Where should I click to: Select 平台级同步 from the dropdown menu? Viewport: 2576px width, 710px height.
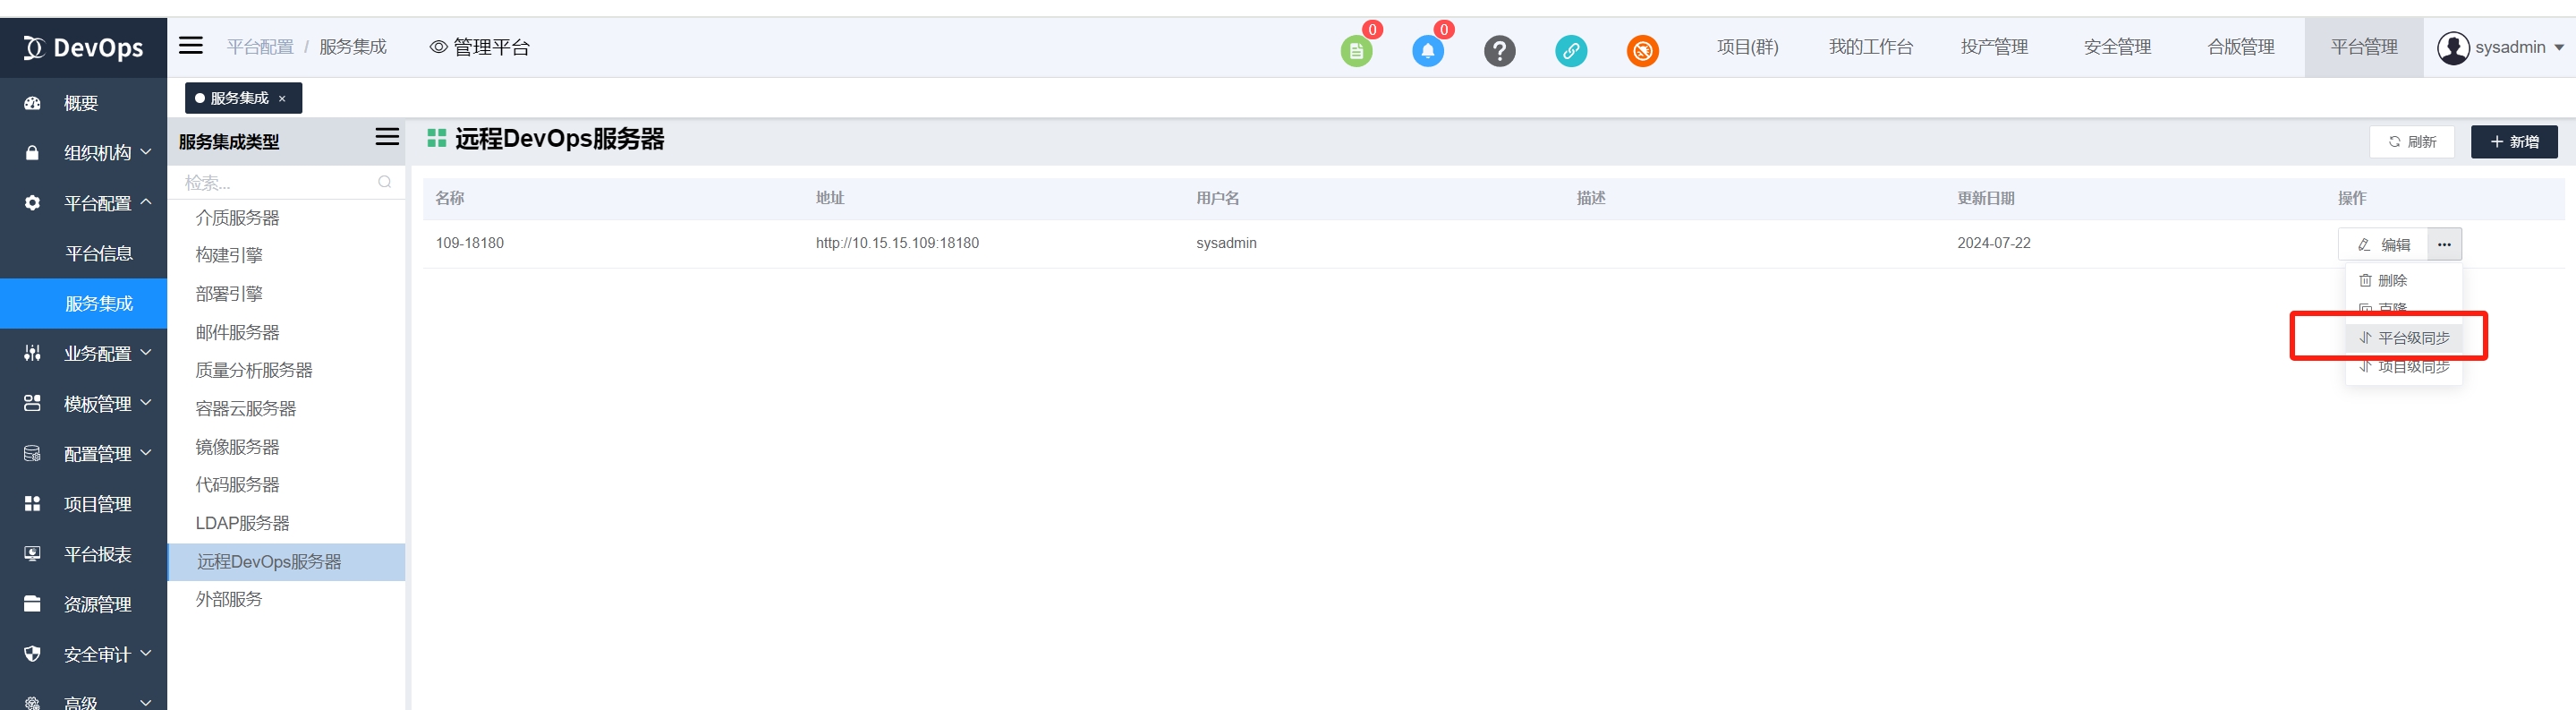(x=2404, y=338)
